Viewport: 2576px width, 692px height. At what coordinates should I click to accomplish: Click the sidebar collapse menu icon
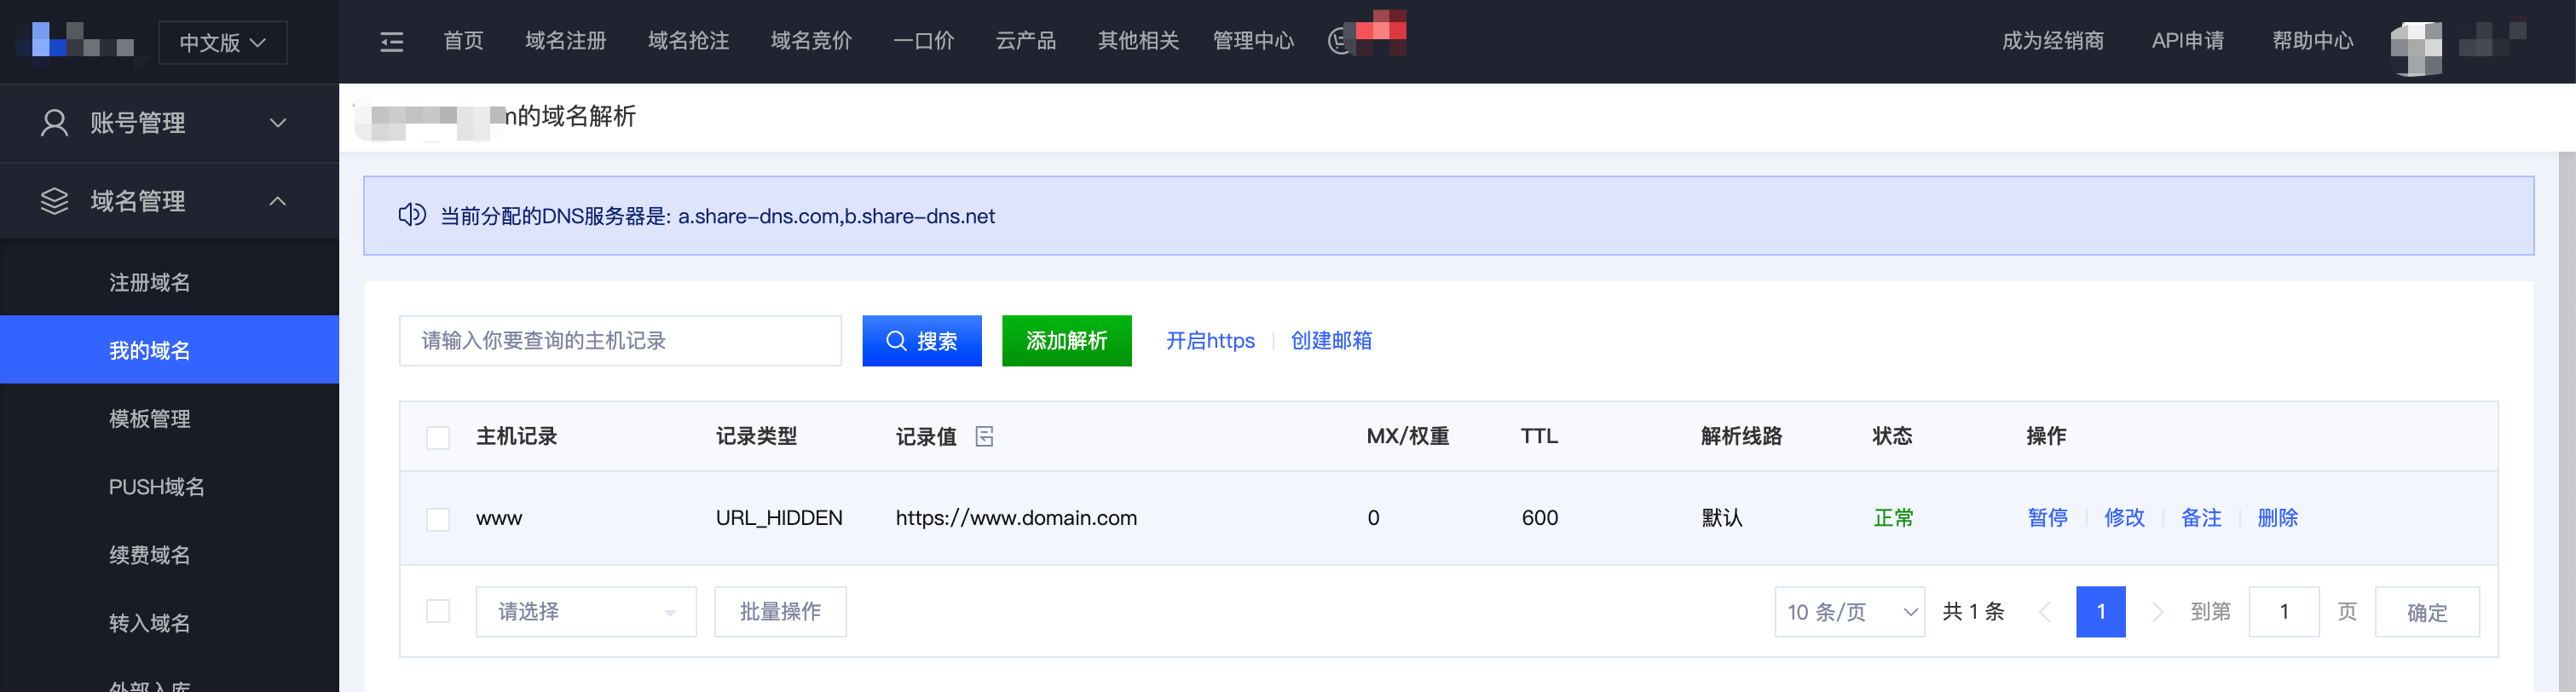(392, 41)
